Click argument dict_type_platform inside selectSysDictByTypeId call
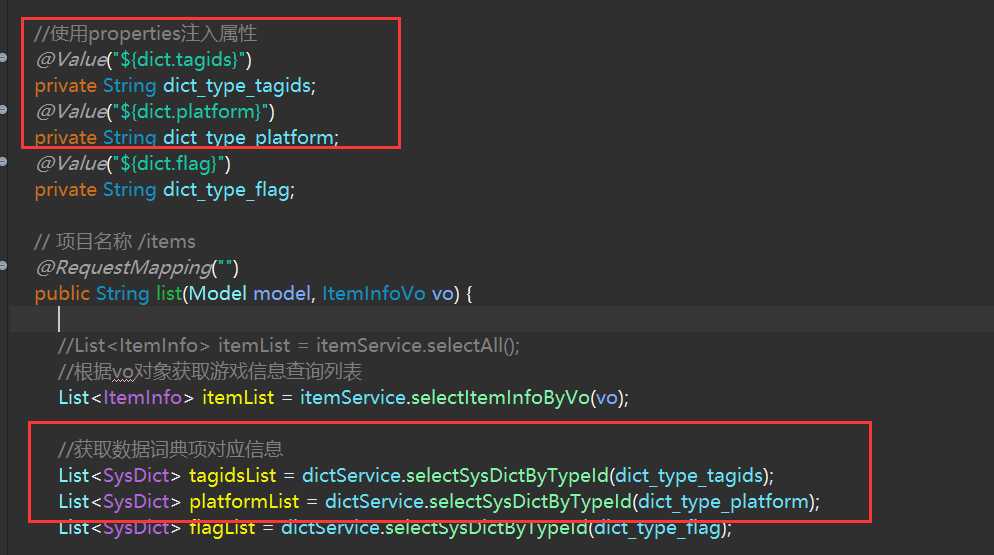Image resolution: width=994 pixels, height=555 pixels. [x=724, y=502]
